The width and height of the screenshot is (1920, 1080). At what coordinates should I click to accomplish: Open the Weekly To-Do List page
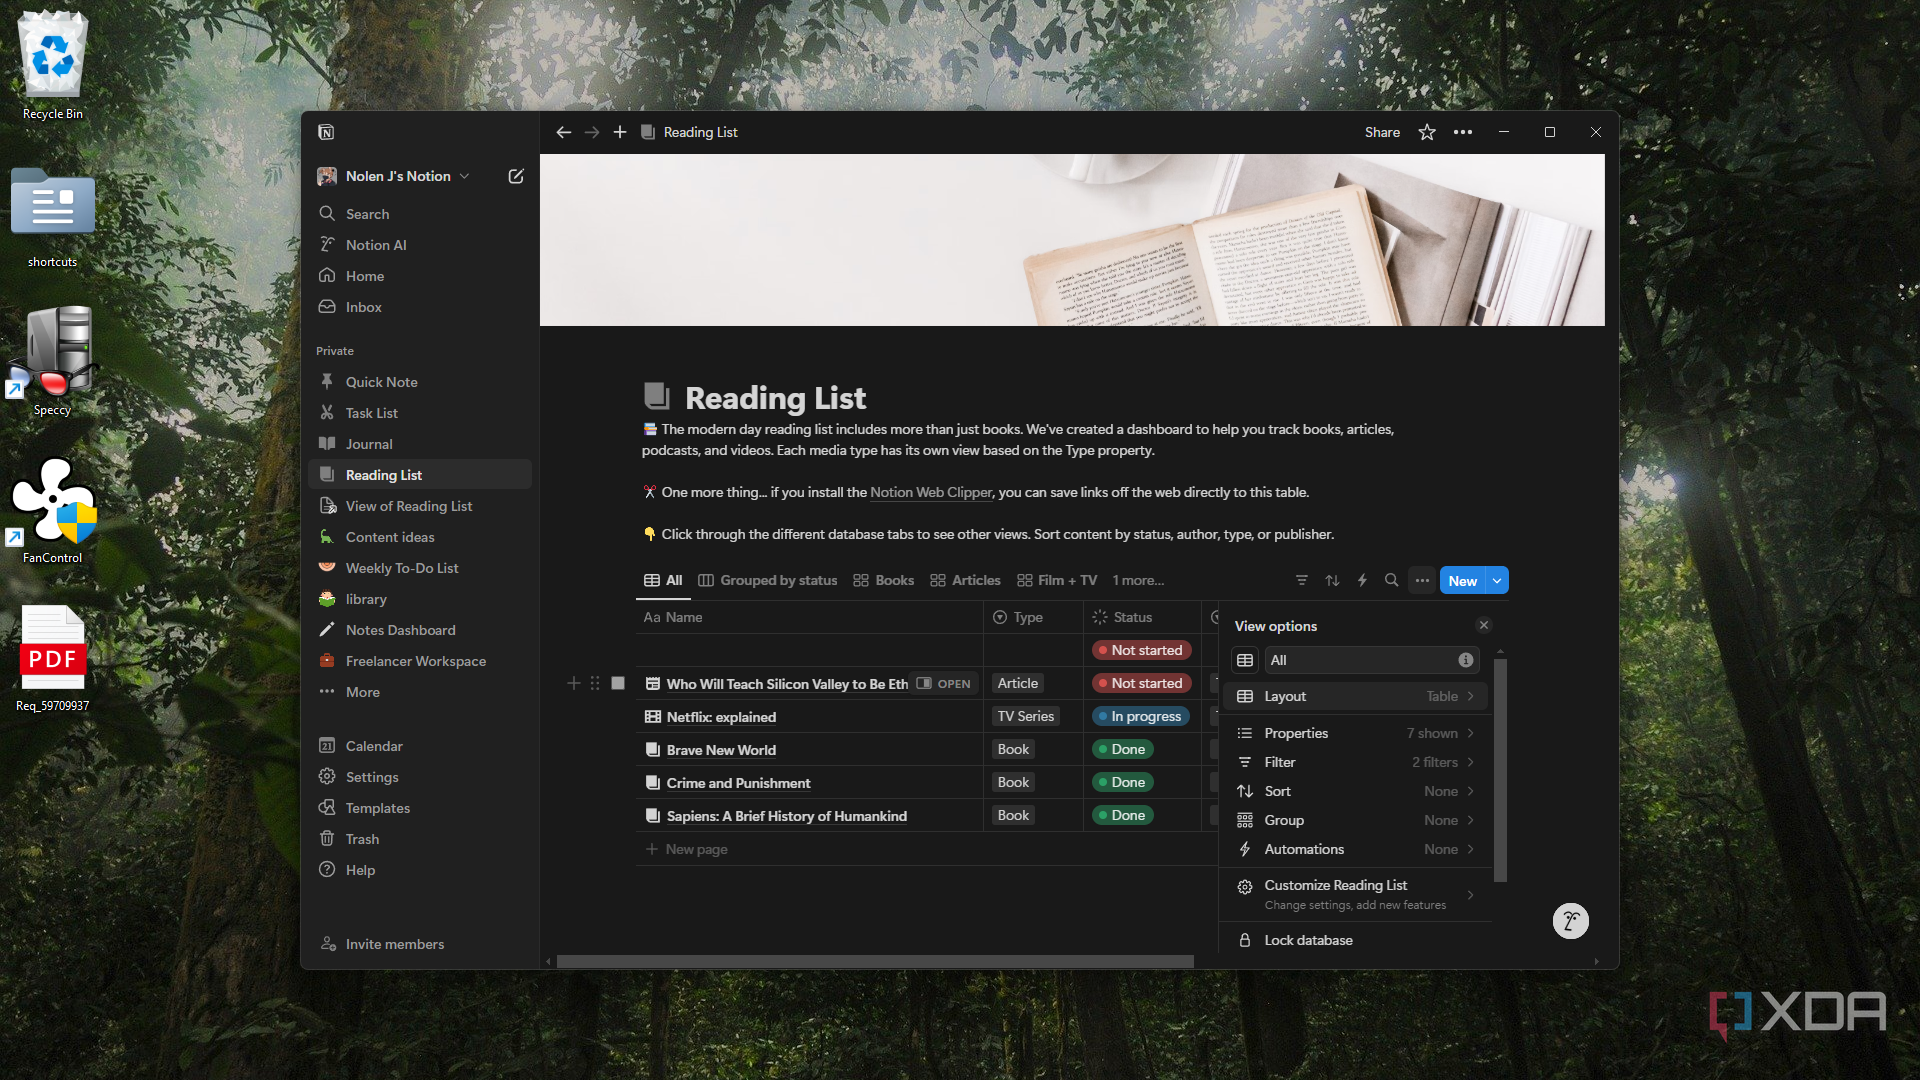coord(420,568)
